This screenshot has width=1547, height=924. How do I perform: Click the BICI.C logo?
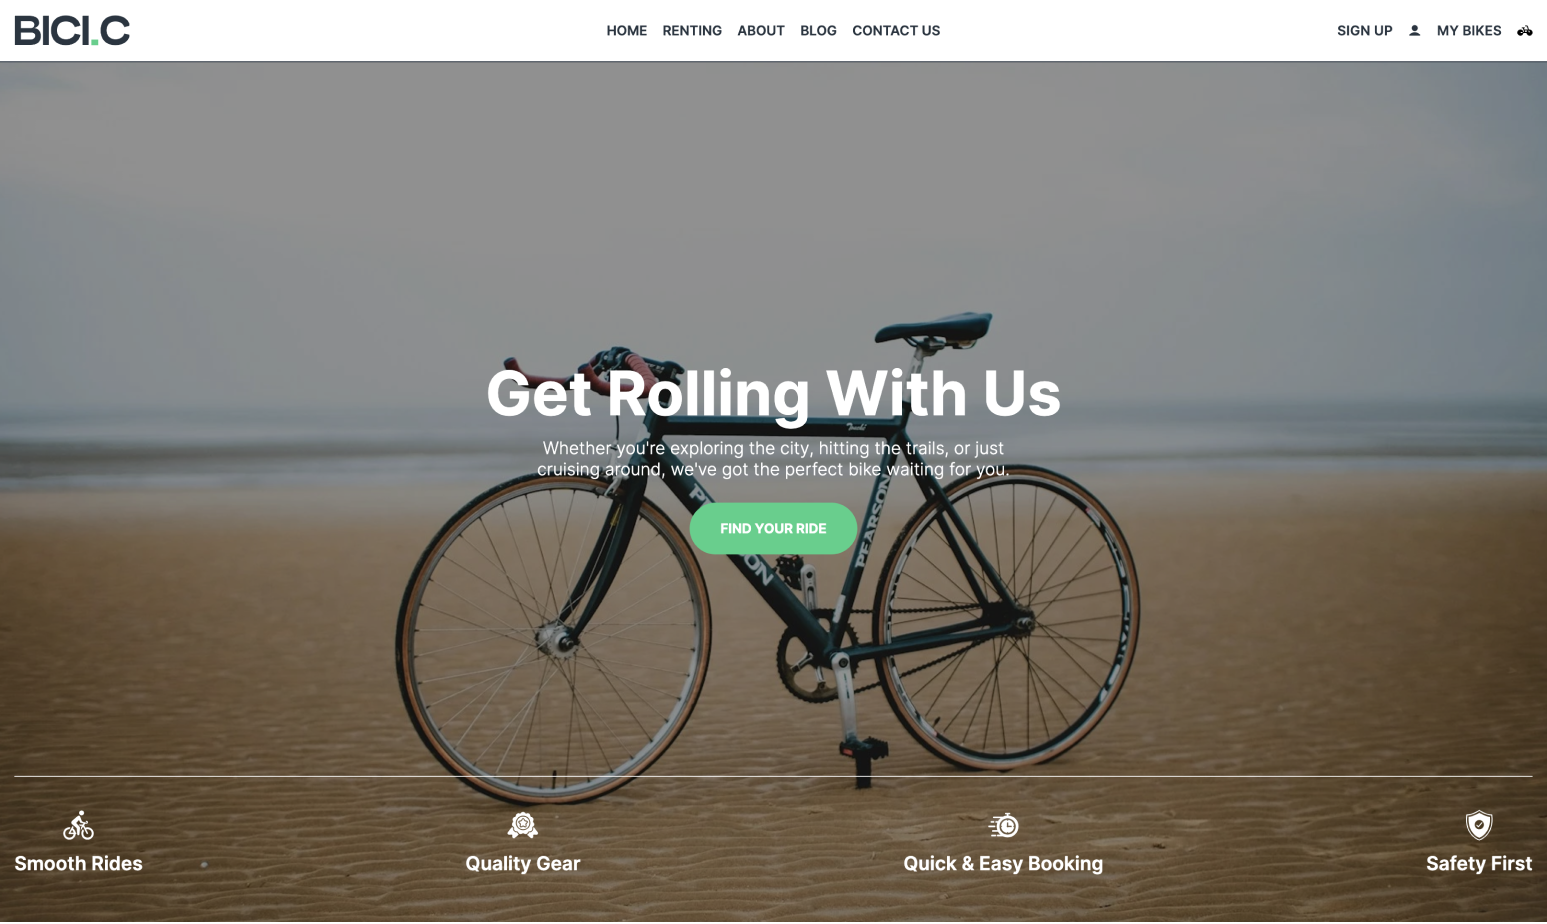point(72,30)
